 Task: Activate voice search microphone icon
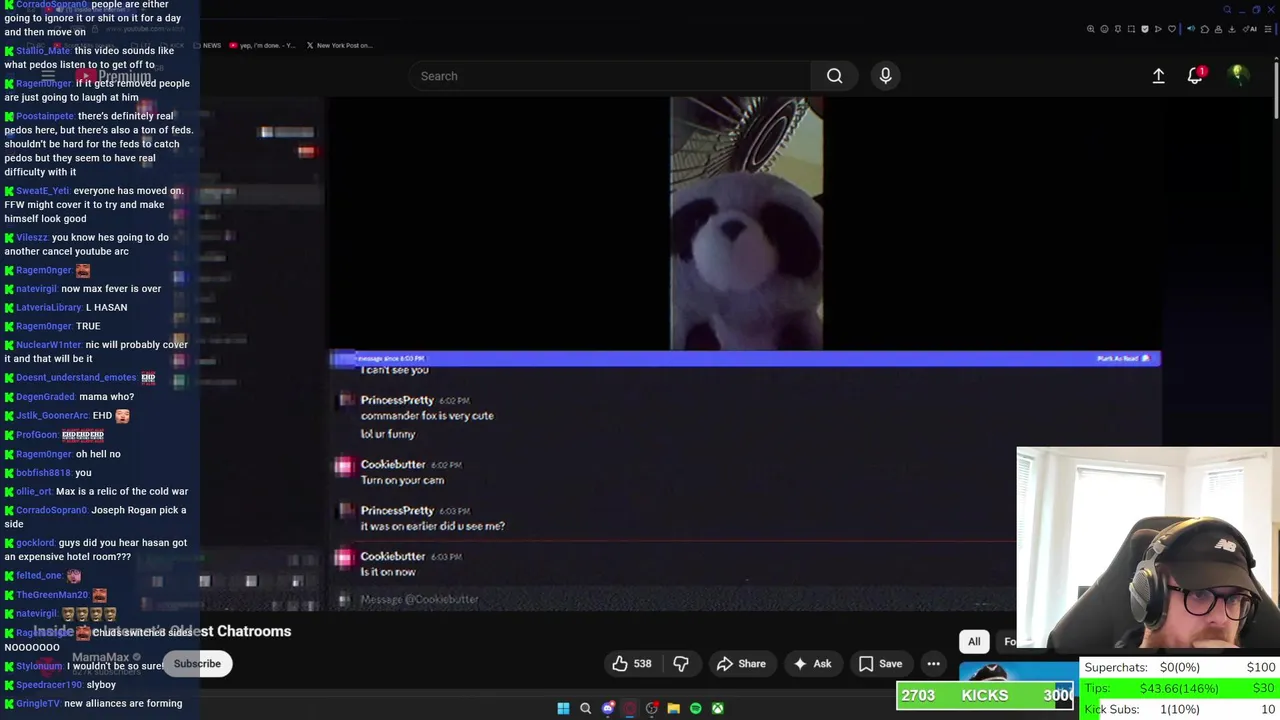click(885, 76)
